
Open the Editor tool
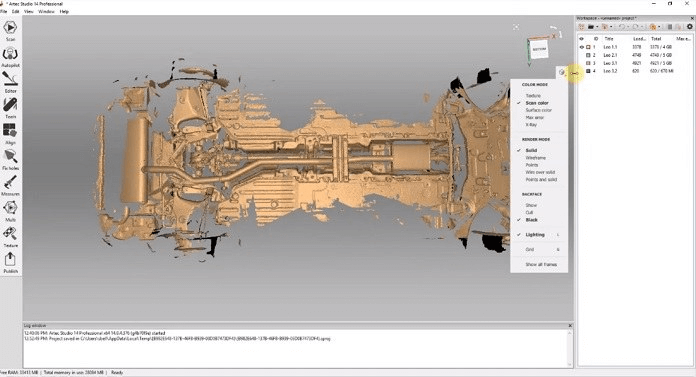click(10, 82)
